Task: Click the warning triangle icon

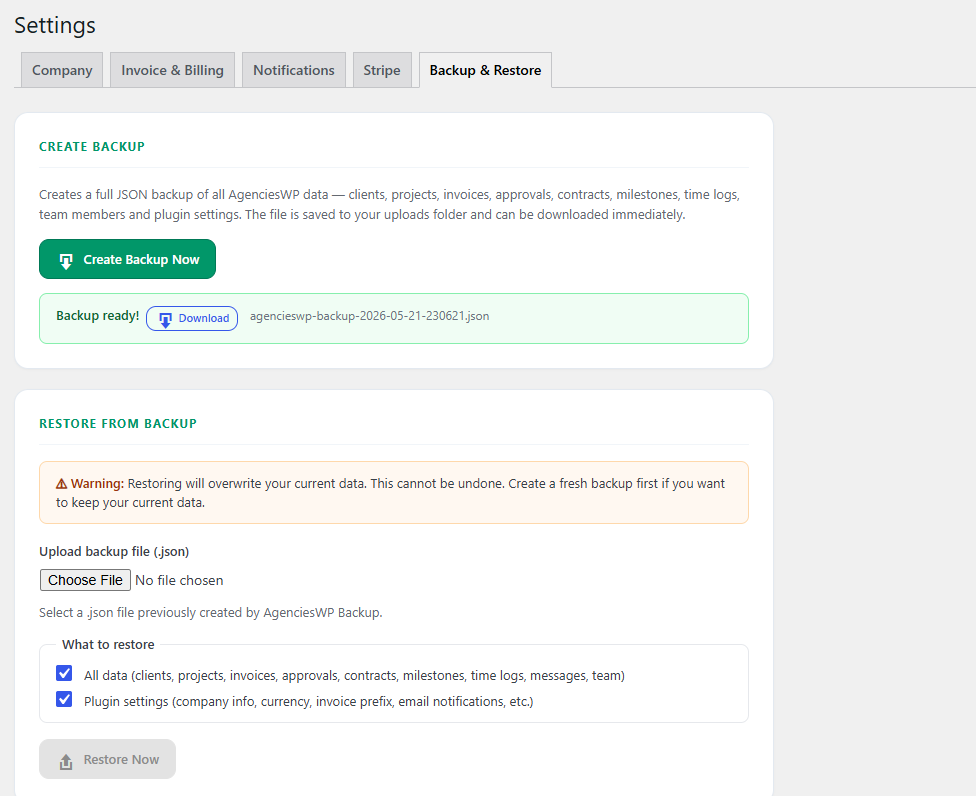Action: [62, 484]
